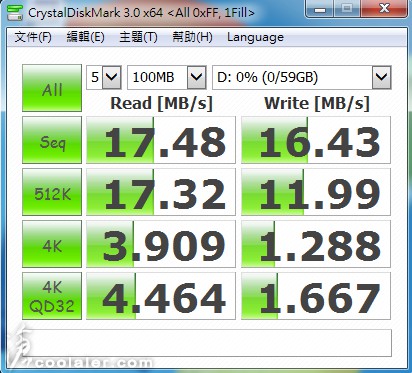The height and width of the screenshot is (373, 412).
Task: Start the 512K benchmark test
Action: 52,192
